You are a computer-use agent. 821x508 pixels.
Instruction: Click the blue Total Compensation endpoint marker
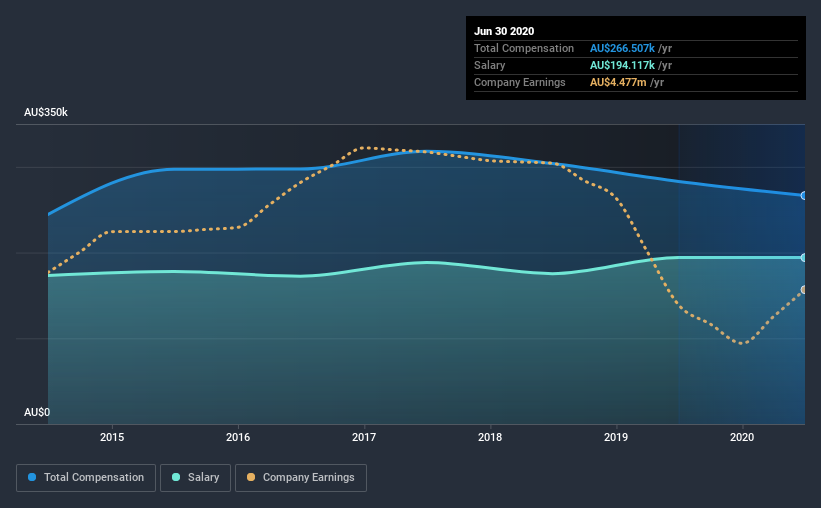804,195
